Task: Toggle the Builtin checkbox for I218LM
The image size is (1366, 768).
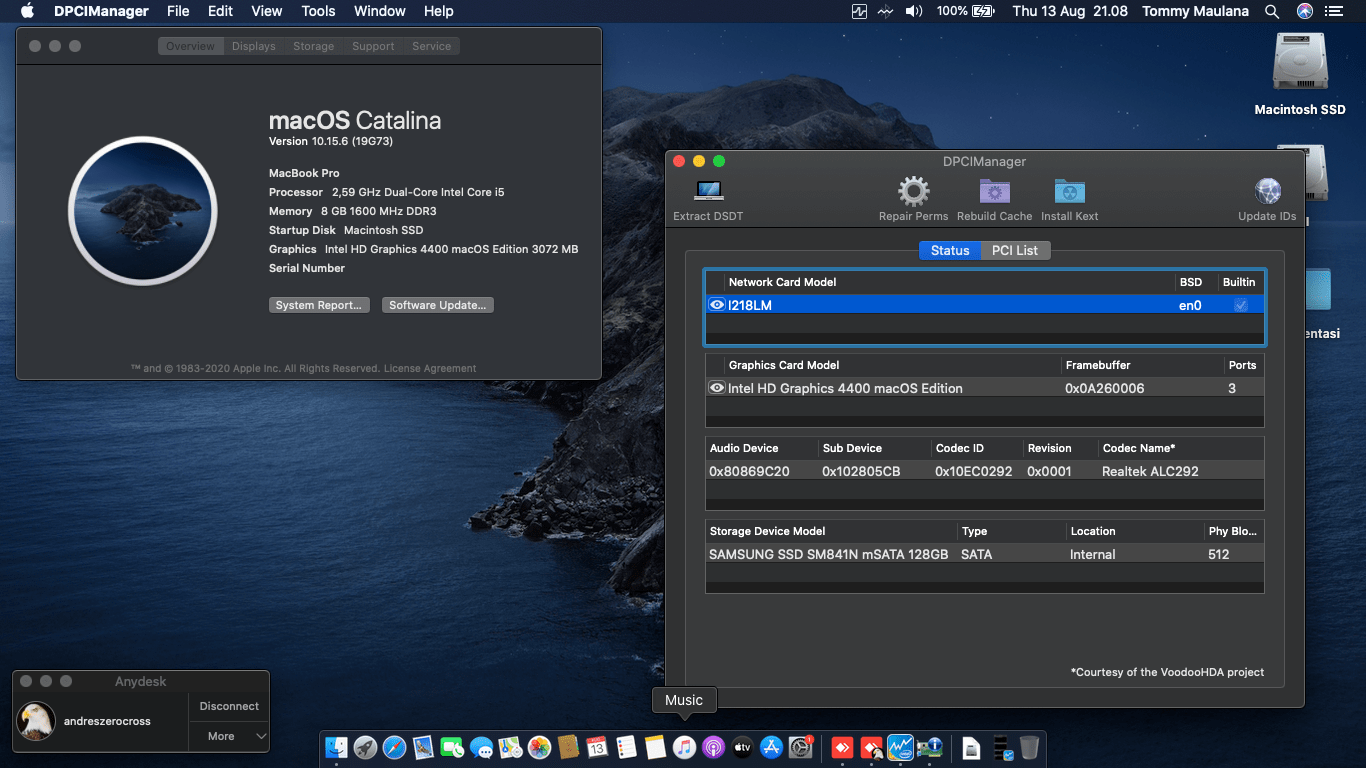Action: [1240, 305]
